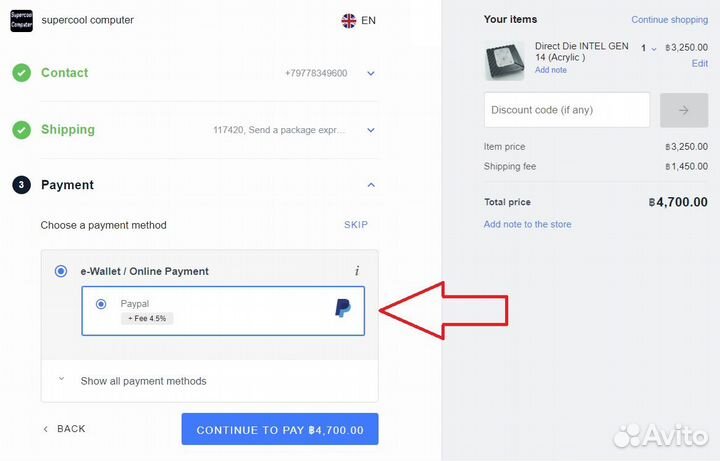The width and height of the screenshot is (720, 461).
Task: Click the green Shipping checkmark icon
Action: (21, 130)
